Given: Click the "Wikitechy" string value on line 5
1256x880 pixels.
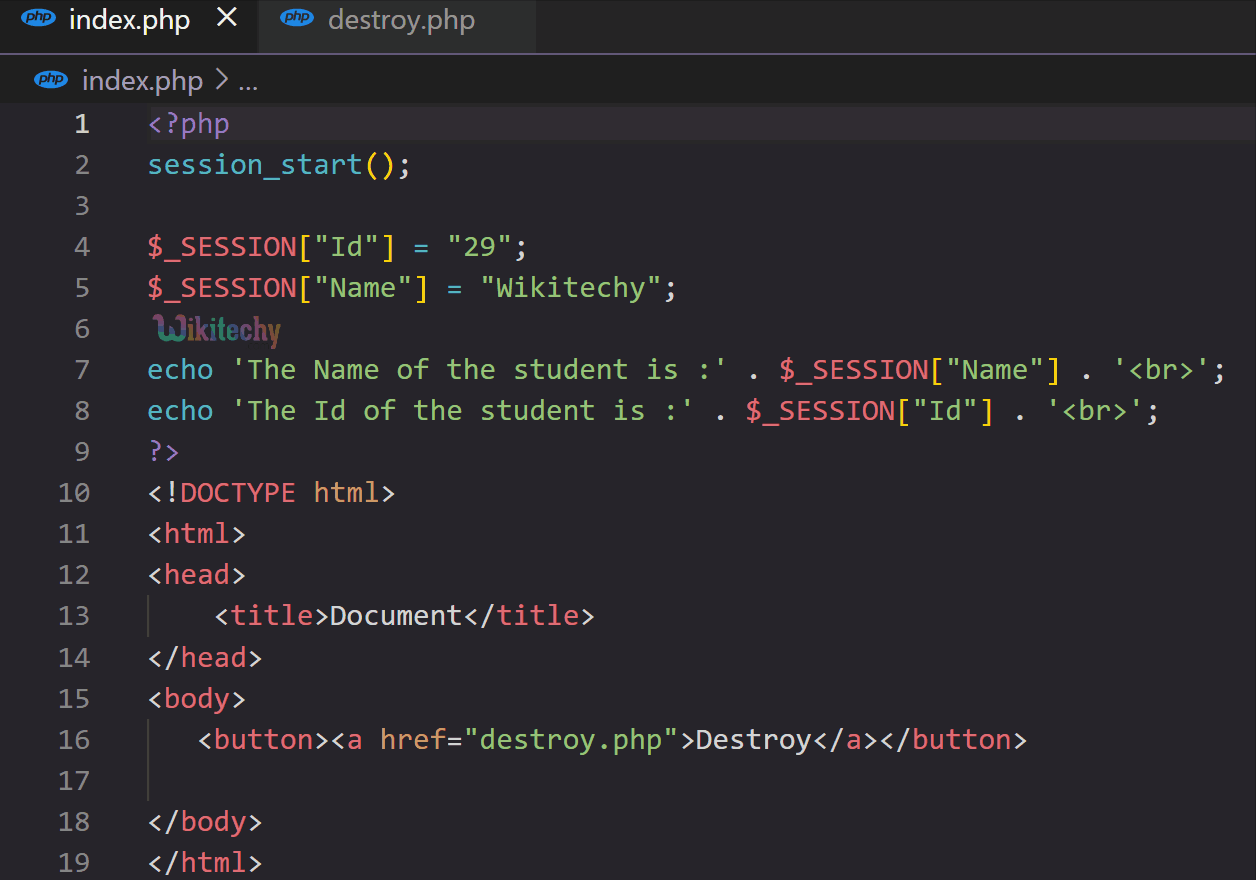Looking at the screenshot, I should click(570, 287).
